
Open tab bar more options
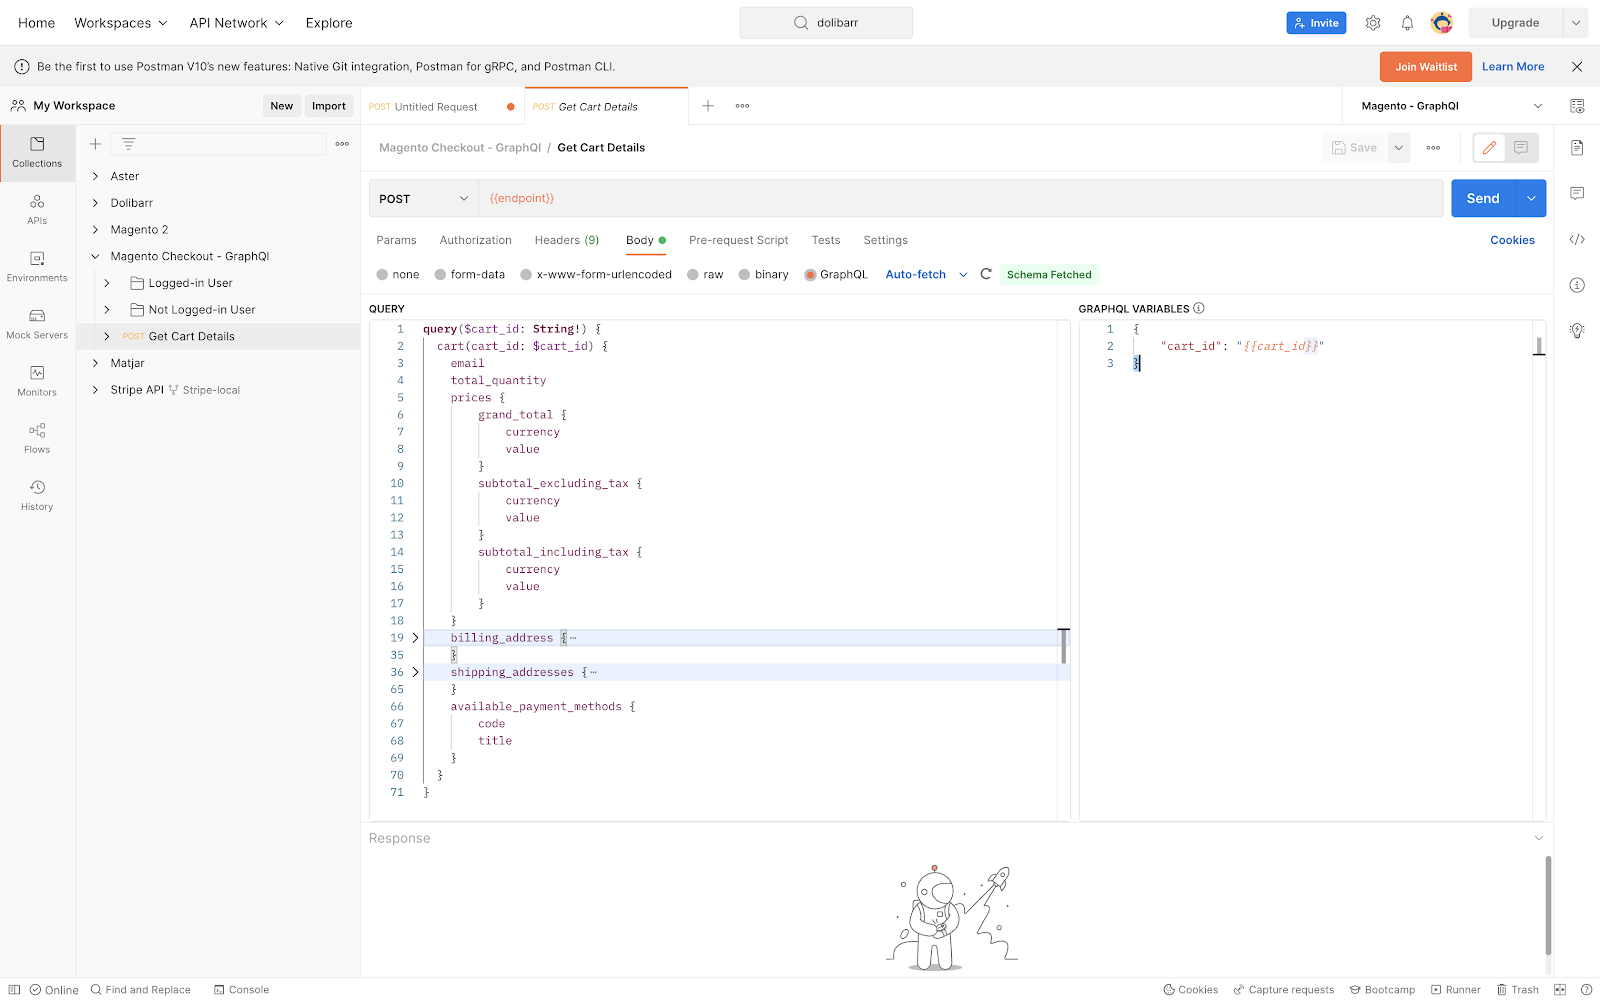(742, 106)
